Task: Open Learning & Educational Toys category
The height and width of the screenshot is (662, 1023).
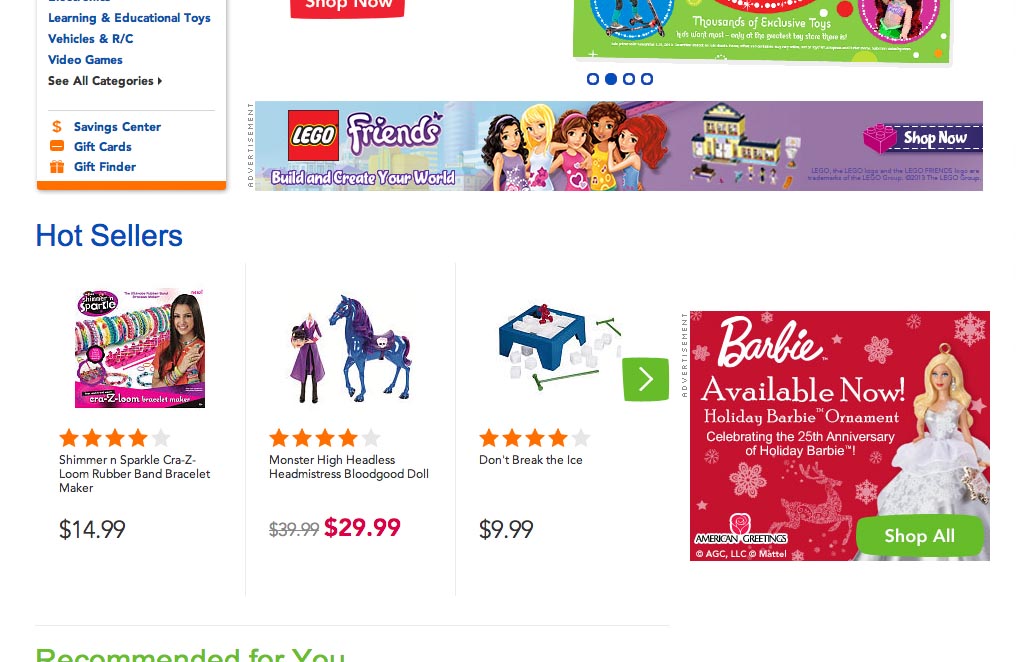Action: coord(129,18)
